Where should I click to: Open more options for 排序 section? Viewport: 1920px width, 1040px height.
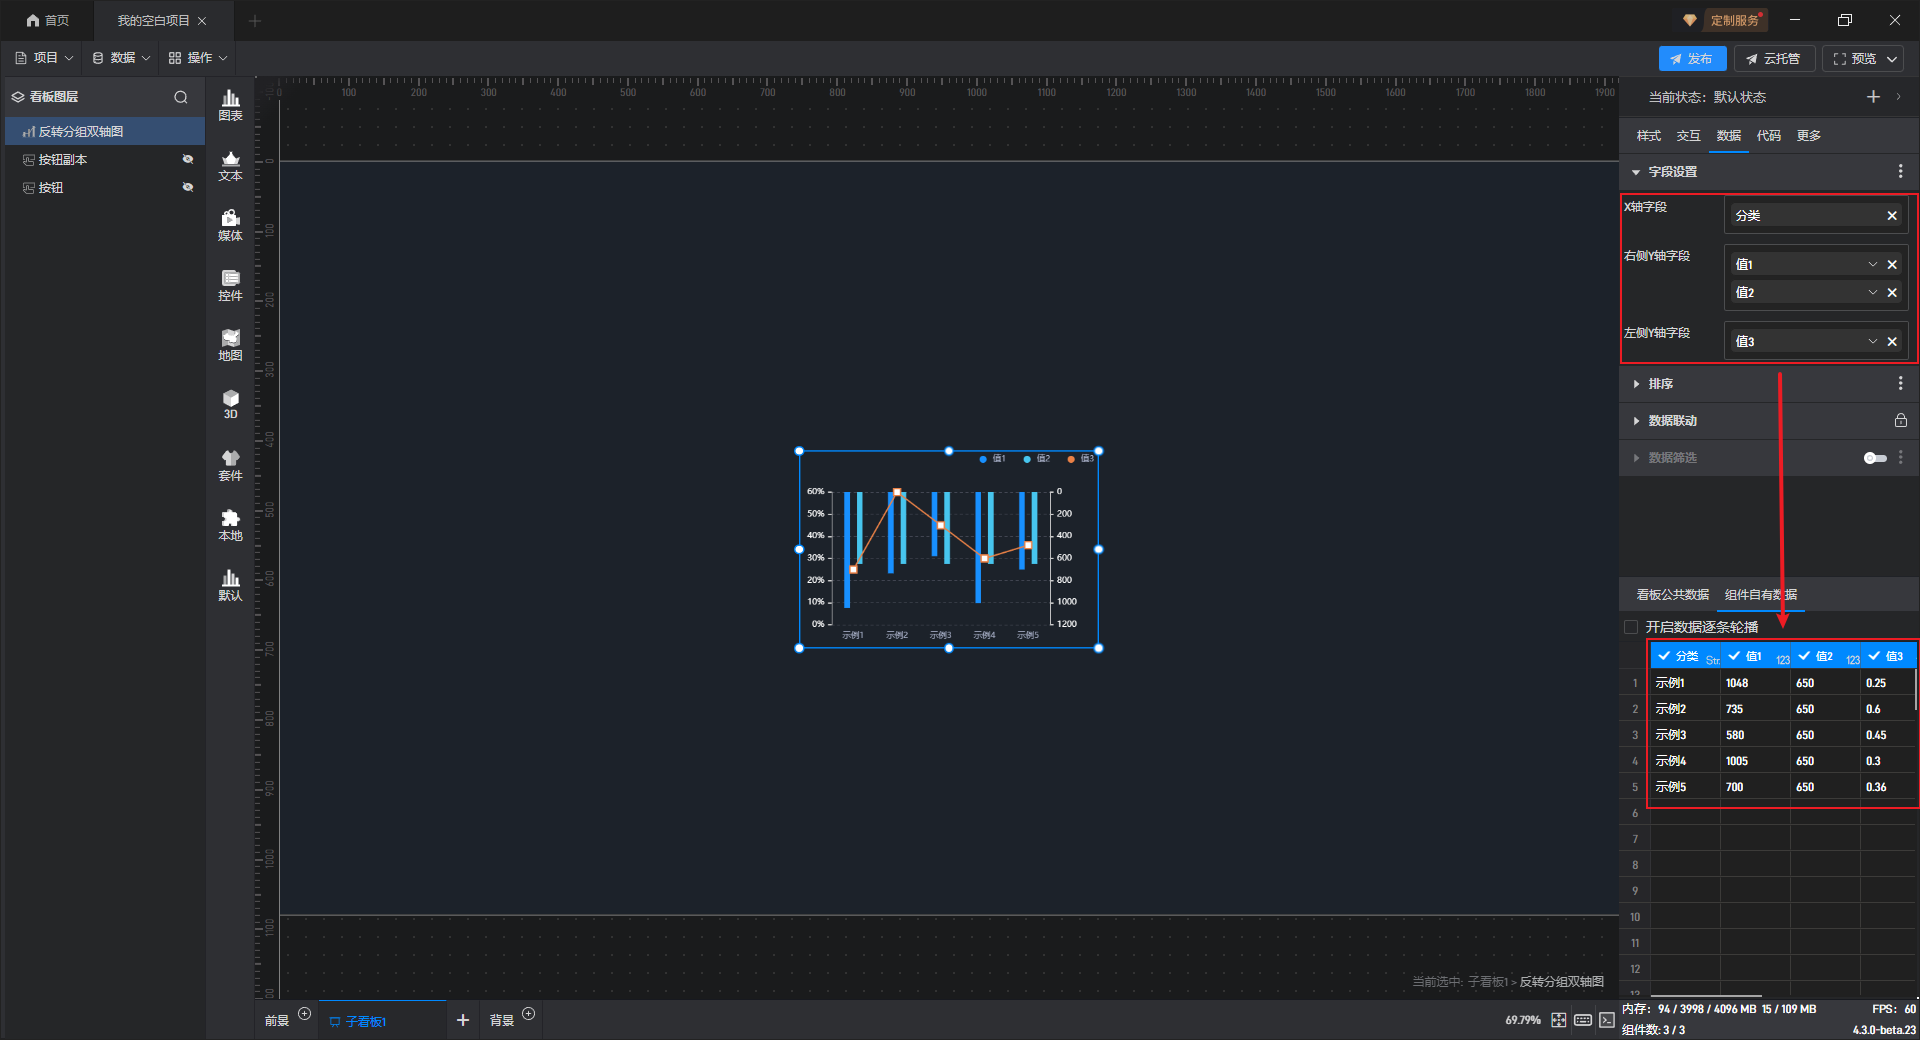(1900, 384)
